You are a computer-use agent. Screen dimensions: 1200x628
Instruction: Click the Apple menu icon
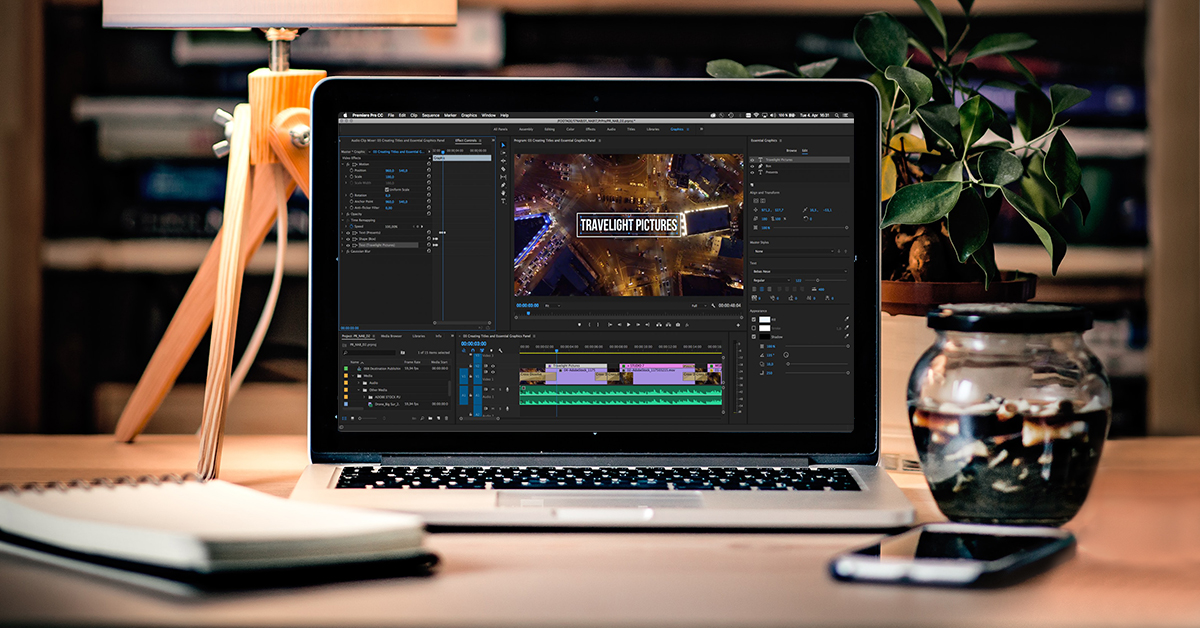(343, 116)
